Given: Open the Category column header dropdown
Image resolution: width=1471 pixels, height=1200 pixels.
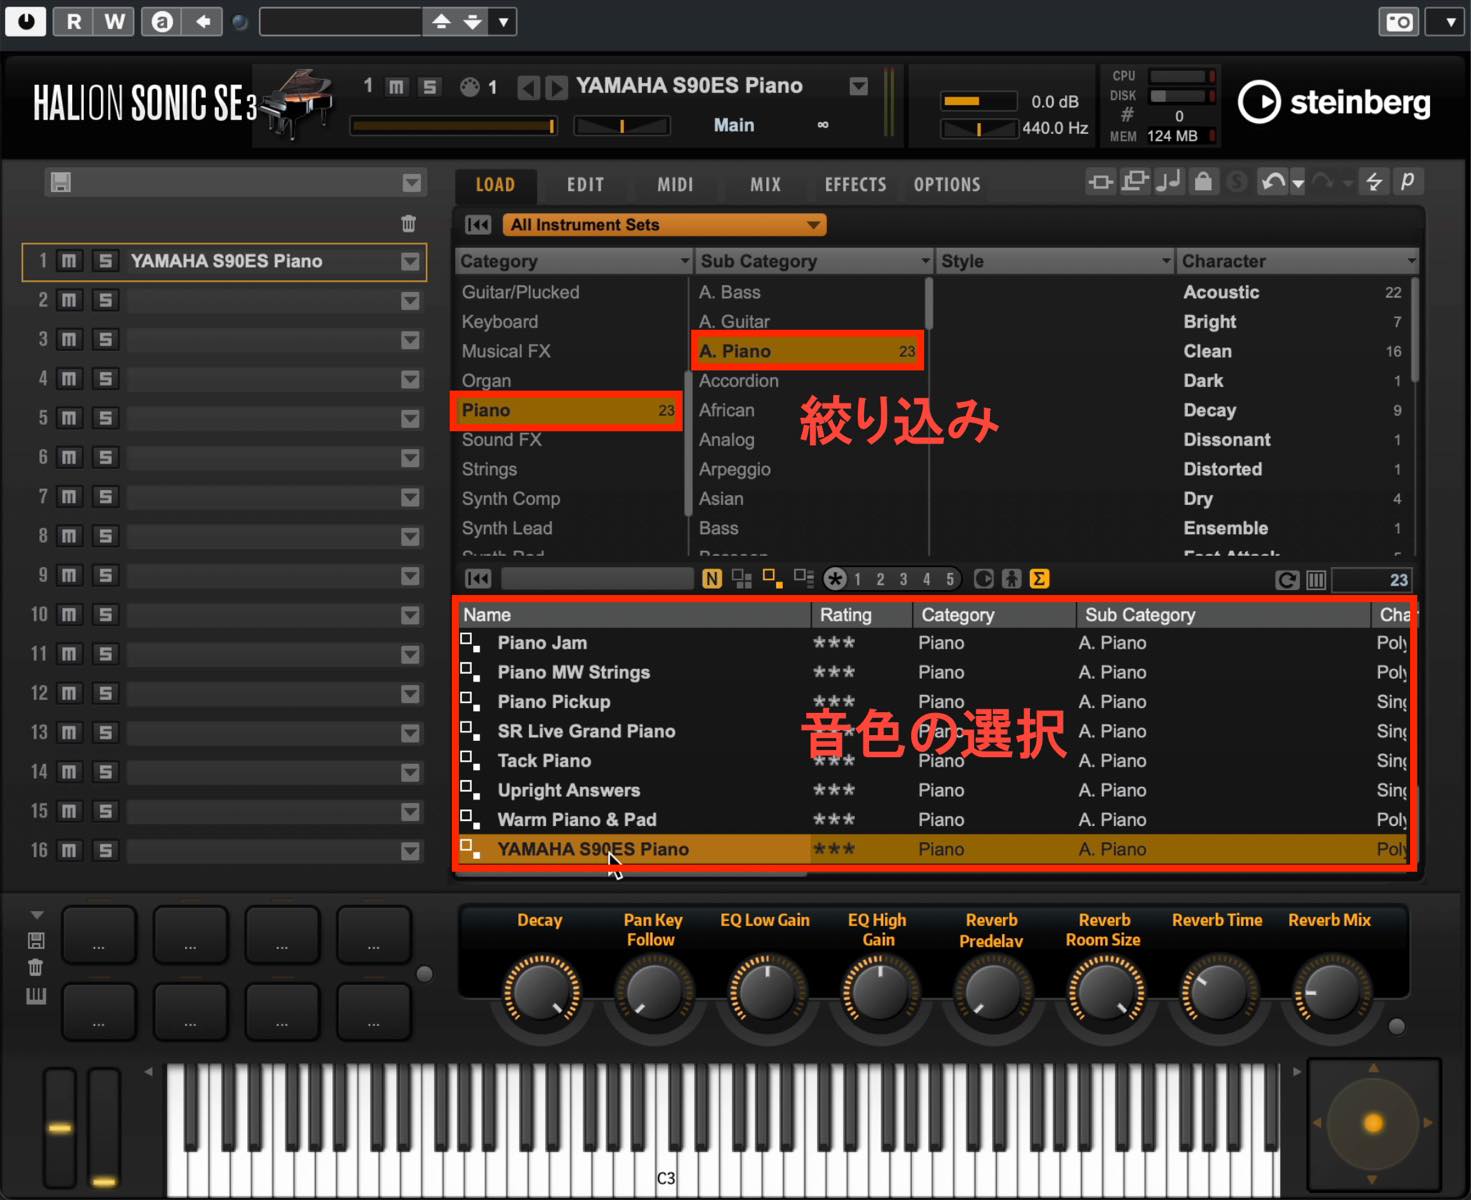Looking at the screenshot, I should pos(685,261).
